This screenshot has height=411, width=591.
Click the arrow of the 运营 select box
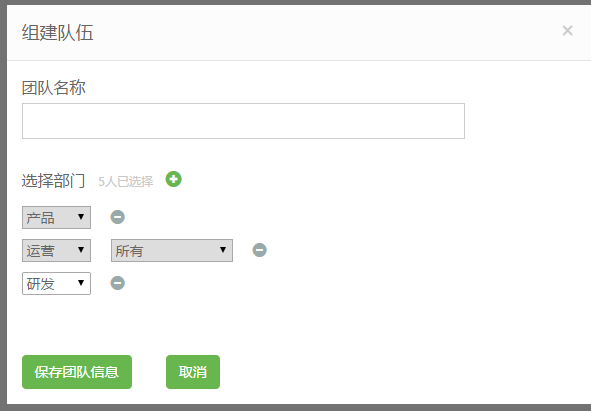point(81,250)
